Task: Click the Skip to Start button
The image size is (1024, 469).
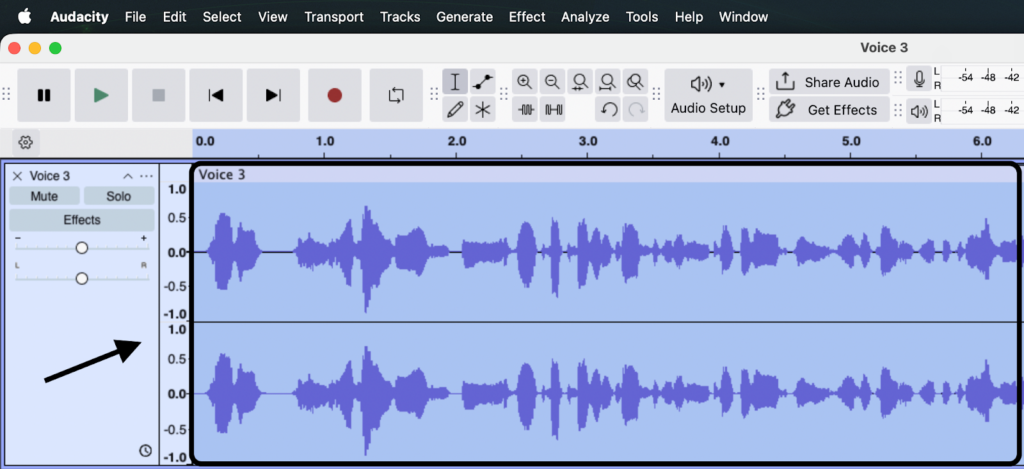Action: (215, 95)
